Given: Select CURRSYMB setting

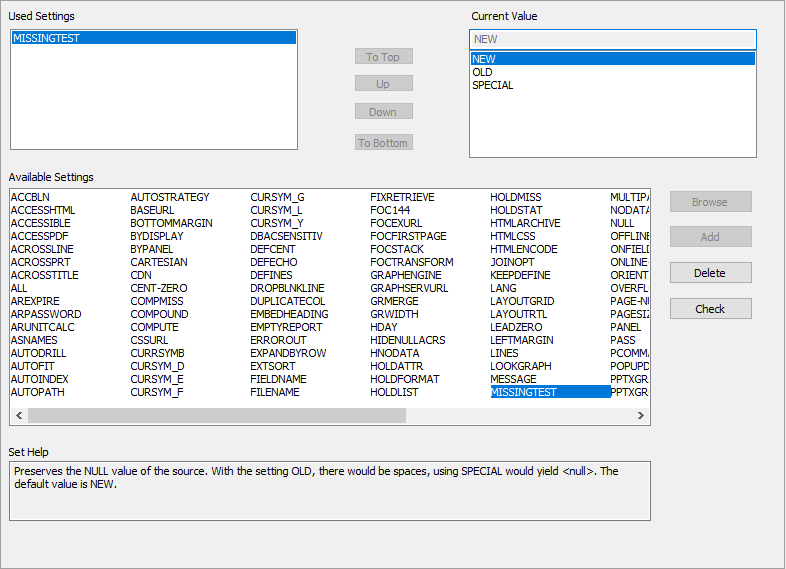Looking at the screenshot, I should [x=157, y=353].
